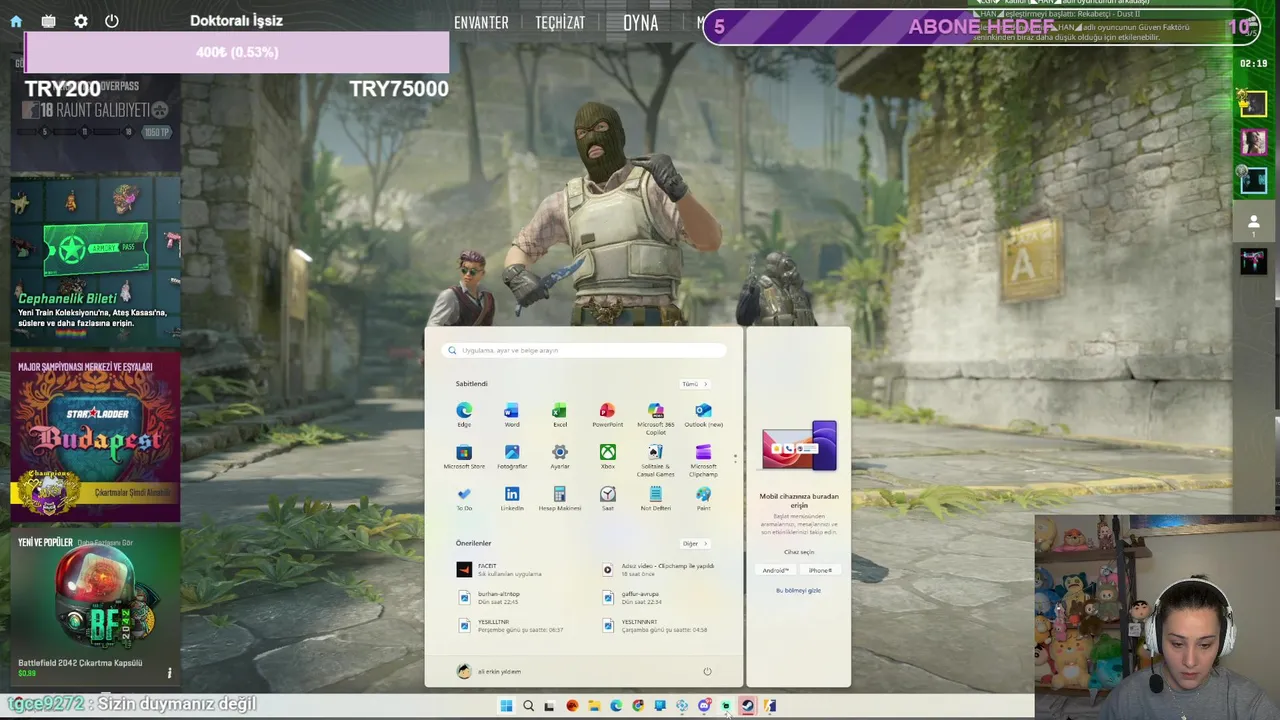
Task: Open YESILLLTNR recommended file
Action: pyautogui.click(x=512, y=626)
